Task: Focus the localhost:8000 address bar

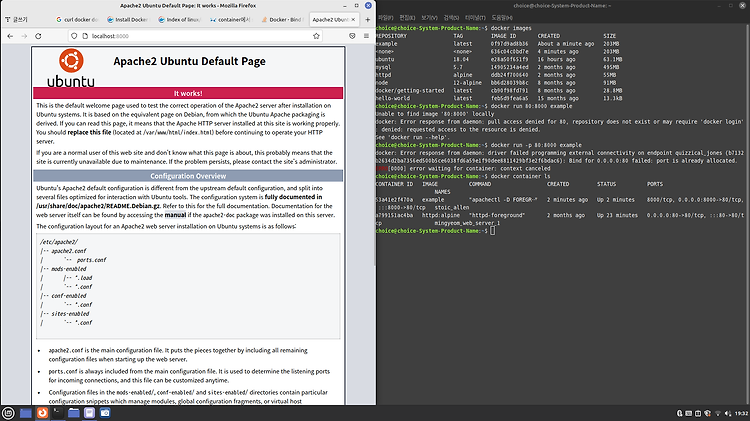Action: point(195,36)
